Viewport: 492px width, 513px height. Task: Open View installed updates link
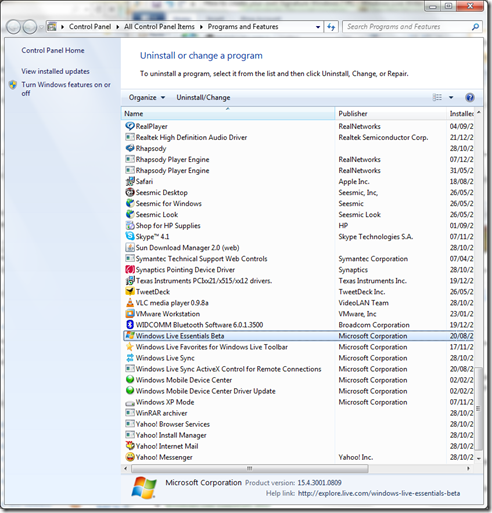point(55,71)
